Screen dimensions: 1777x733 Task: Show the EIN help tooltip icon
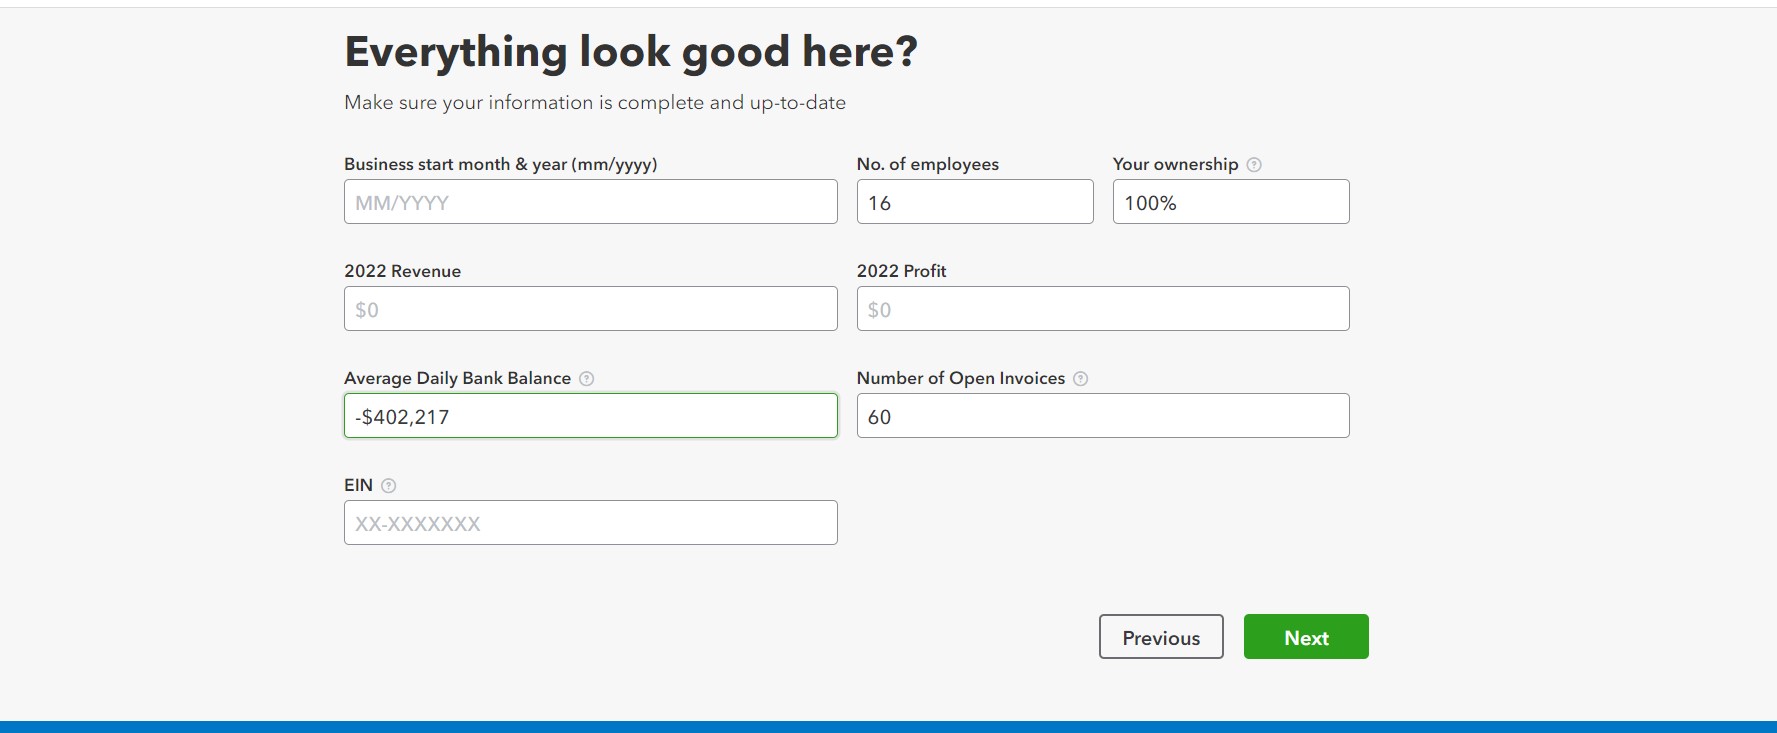coord(389,486)
